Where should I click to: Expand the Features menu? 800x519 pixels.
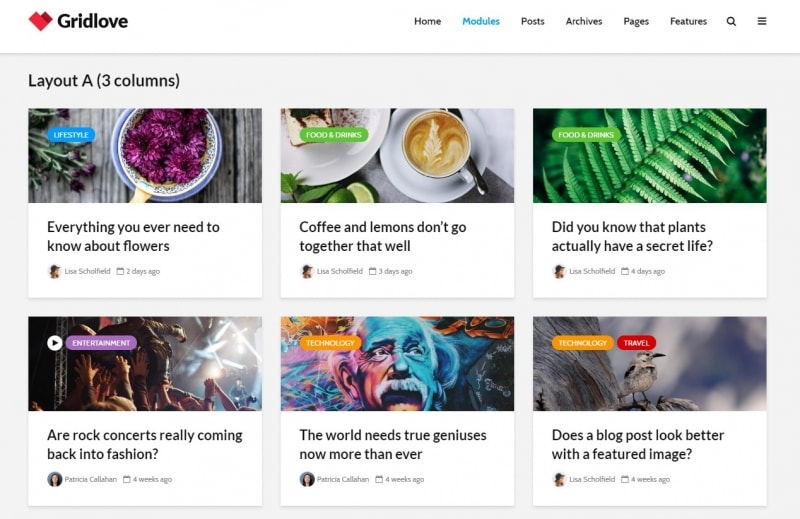point(688,21)
